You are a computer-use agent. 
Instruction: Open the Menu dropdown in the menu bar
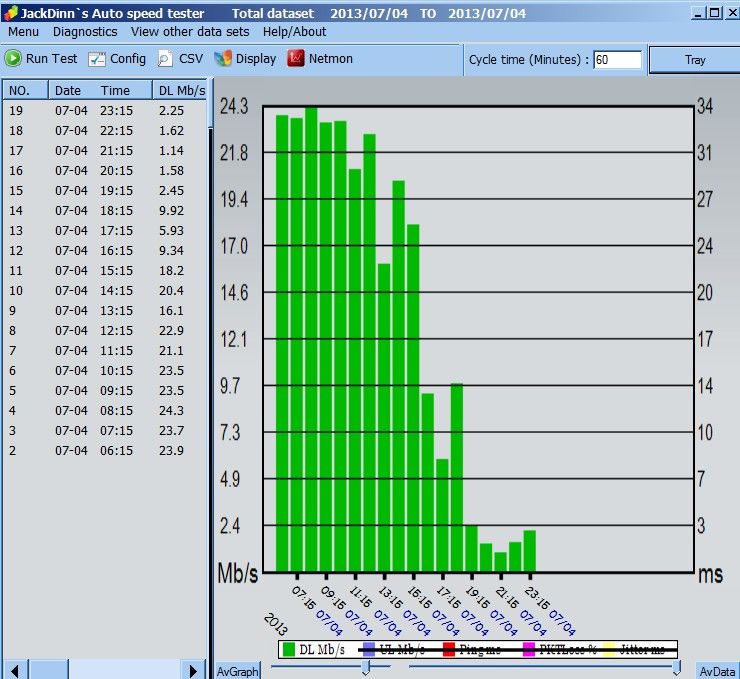(24, 32)
